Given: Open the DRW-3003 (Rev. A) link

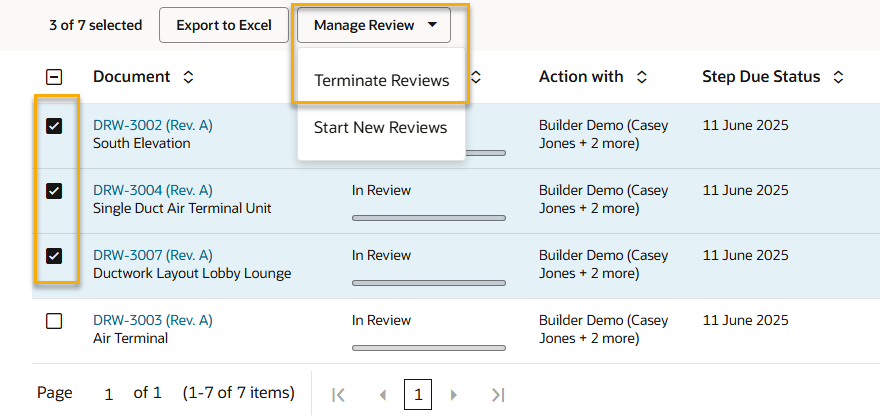Looking at the screenshot, I should (x=152, y=320).
